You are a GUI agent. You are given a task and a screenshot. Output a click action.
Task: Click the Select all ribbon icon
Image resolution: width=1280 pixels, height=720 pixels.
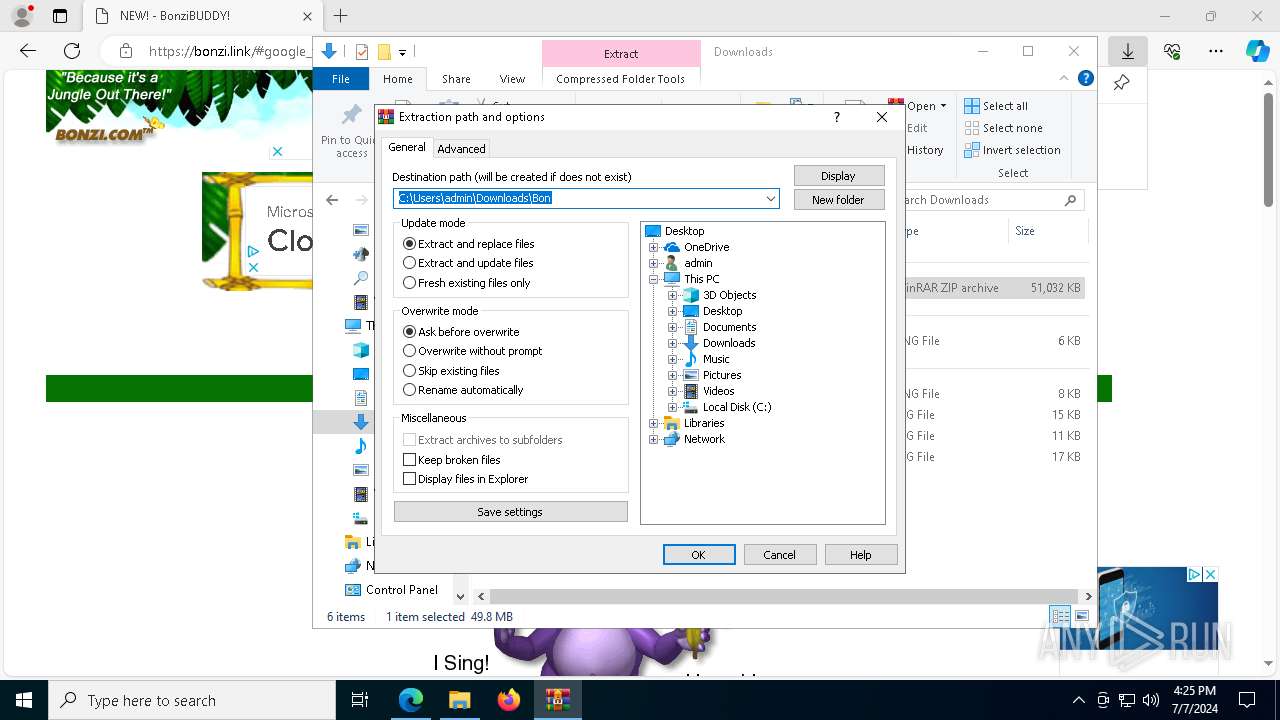click(971, 106)
